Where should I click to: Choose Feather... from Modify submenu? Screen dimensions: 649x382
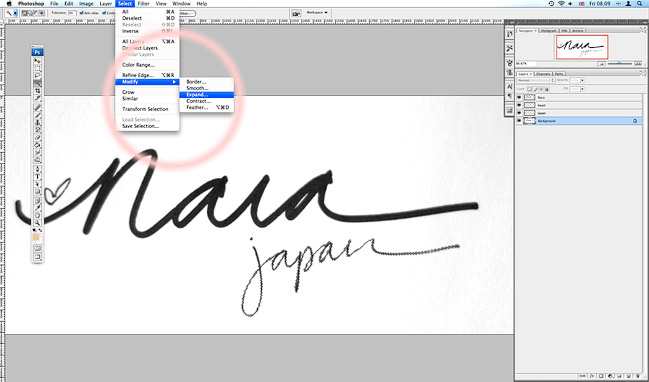207,108
